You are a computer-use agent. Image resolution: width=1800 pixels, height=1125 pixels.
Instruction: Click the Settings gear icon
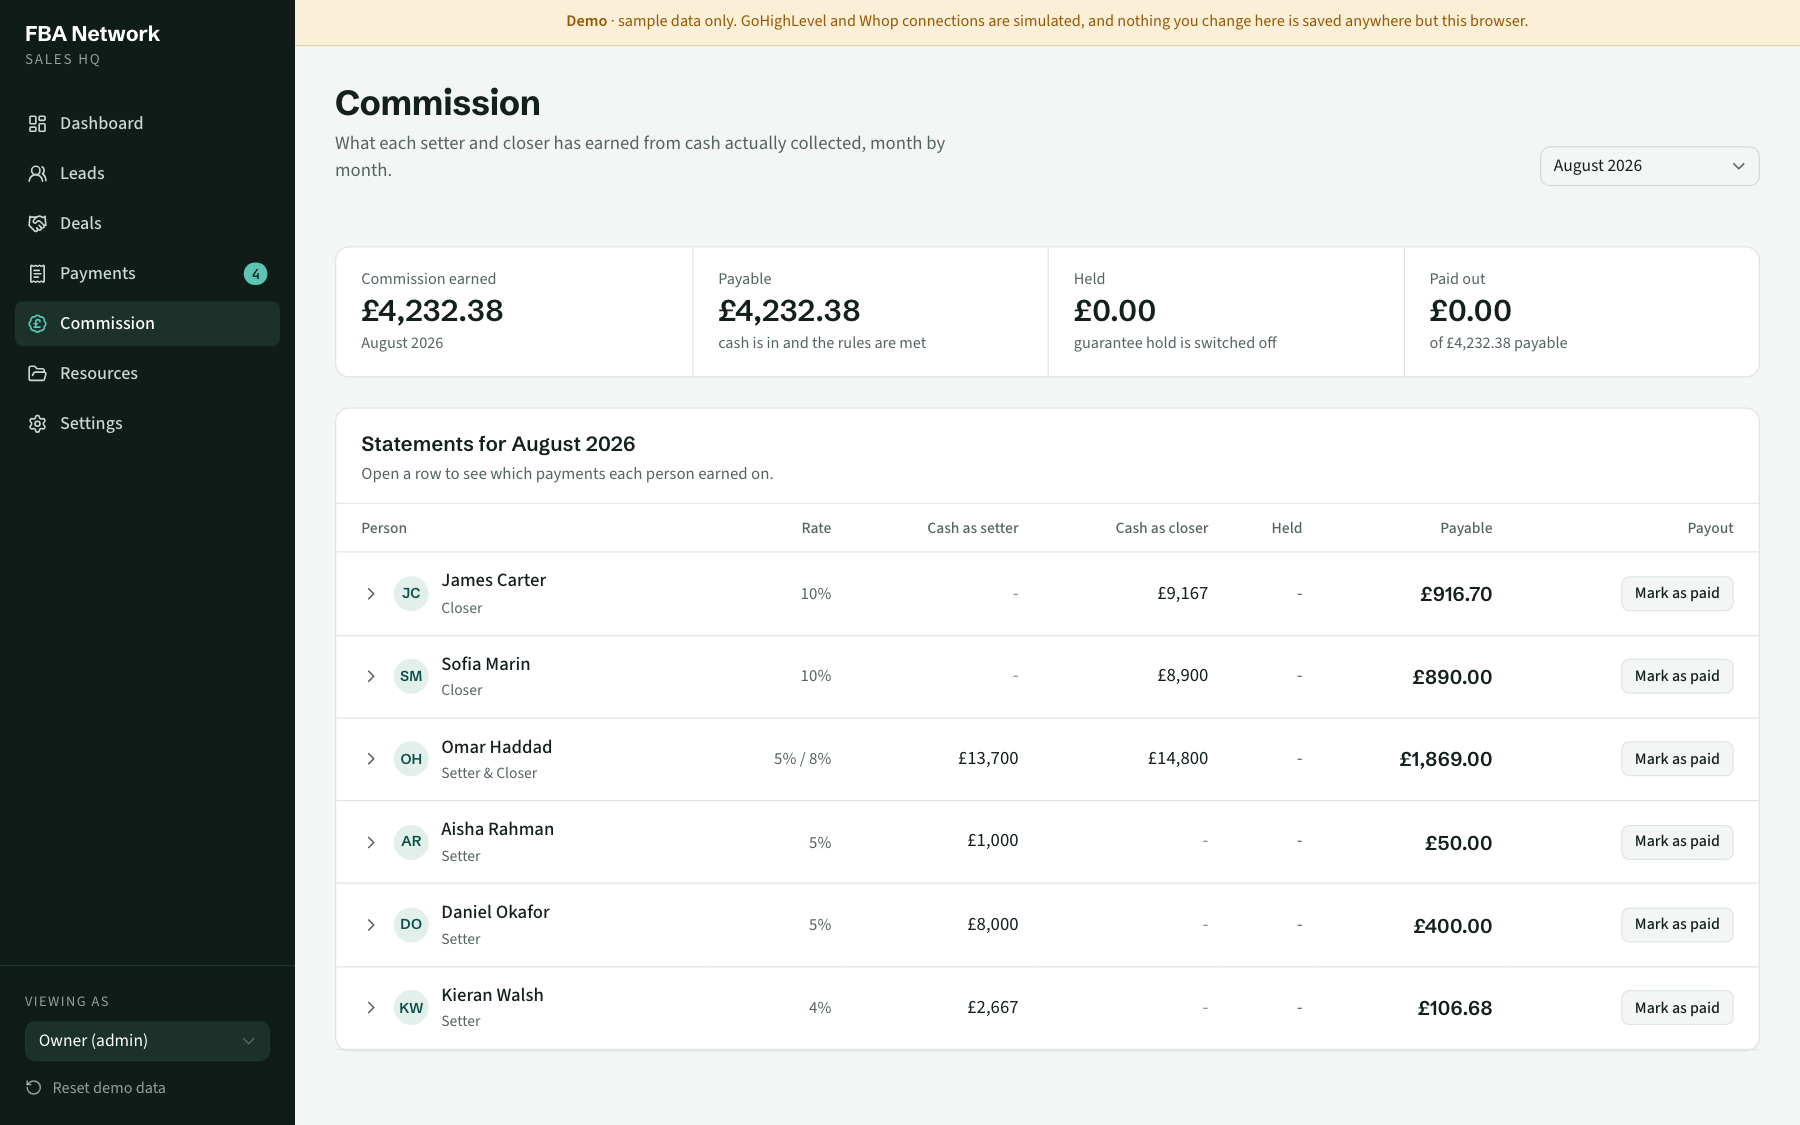[x=37, y=423]
